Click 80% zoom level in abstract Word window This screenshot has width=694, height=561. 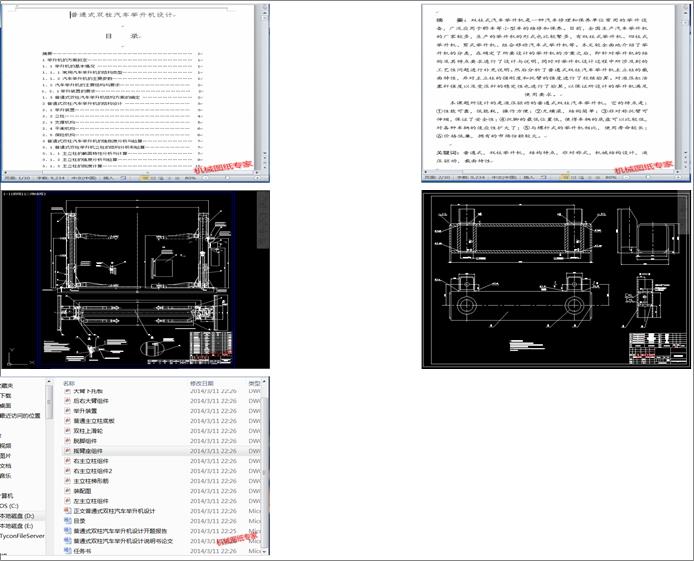(x=611, y=177)
